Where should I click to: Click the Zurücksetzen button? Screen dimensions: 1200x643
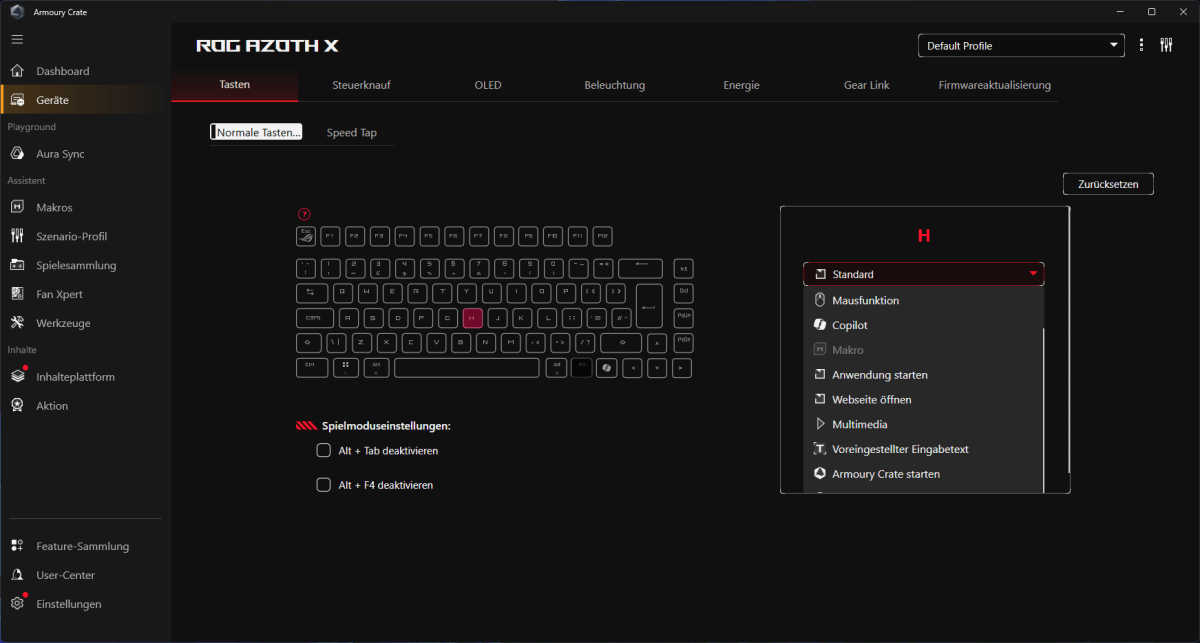coord(1108,184)
